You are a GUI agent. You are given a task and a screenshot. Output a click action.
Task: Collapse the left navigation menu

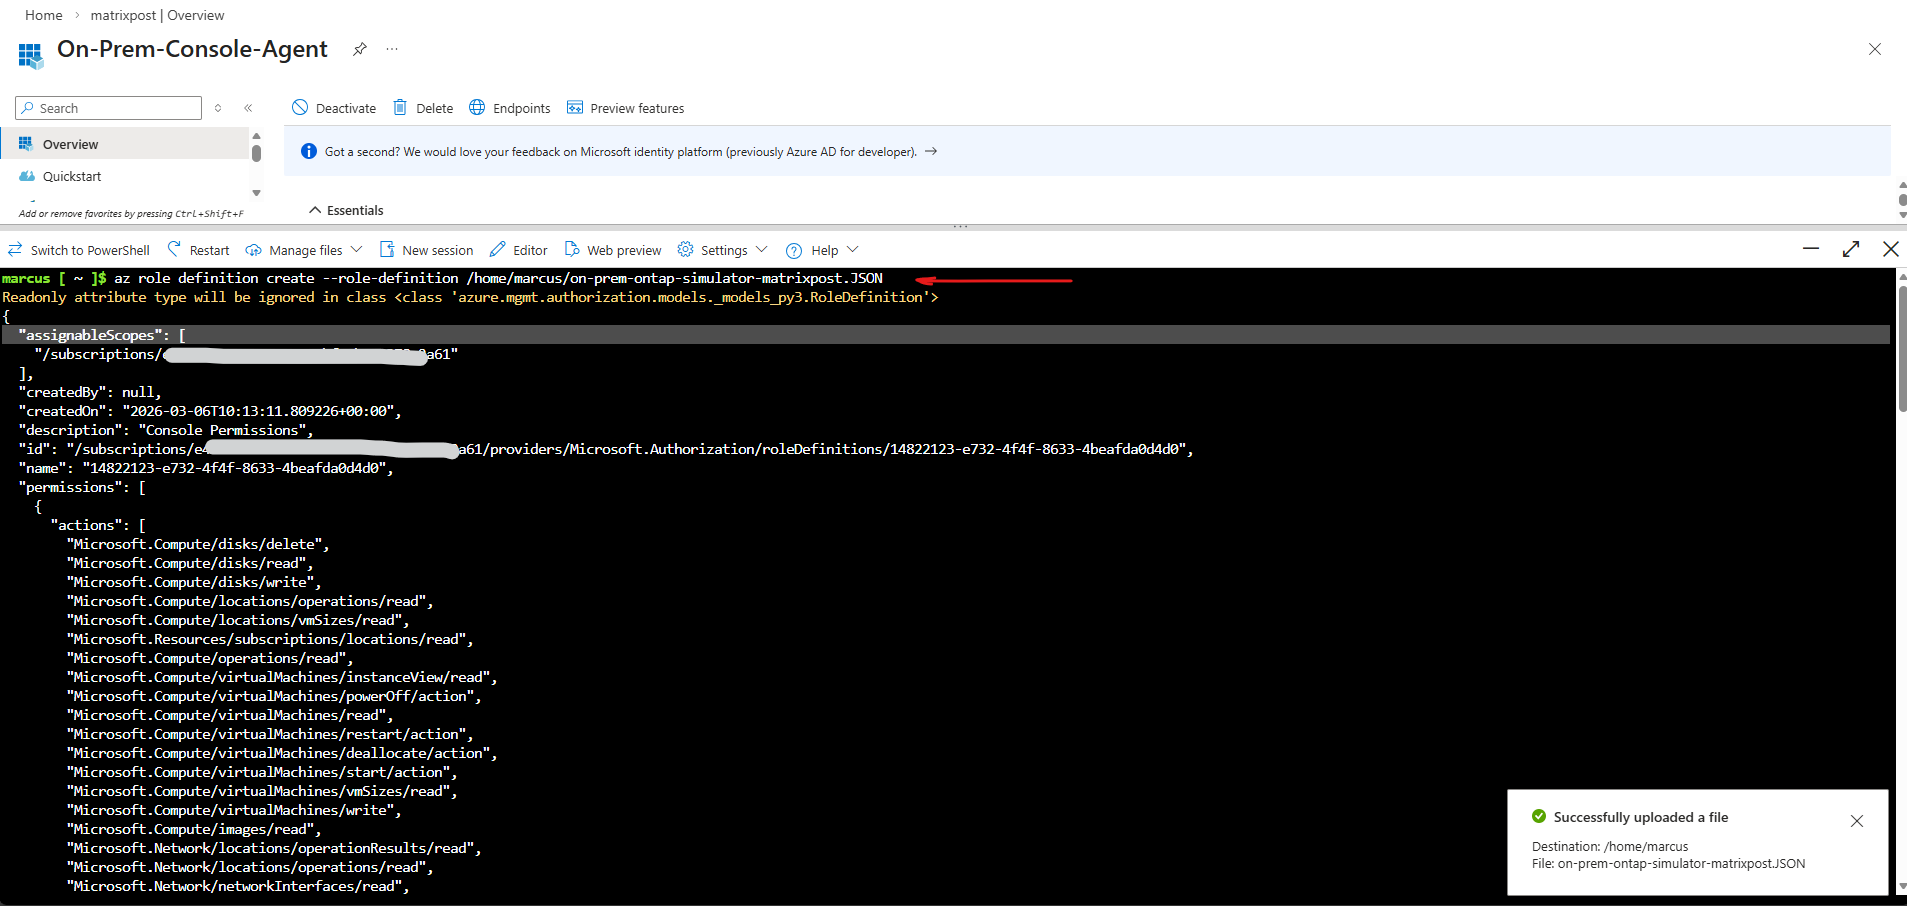tap(248, 108)
